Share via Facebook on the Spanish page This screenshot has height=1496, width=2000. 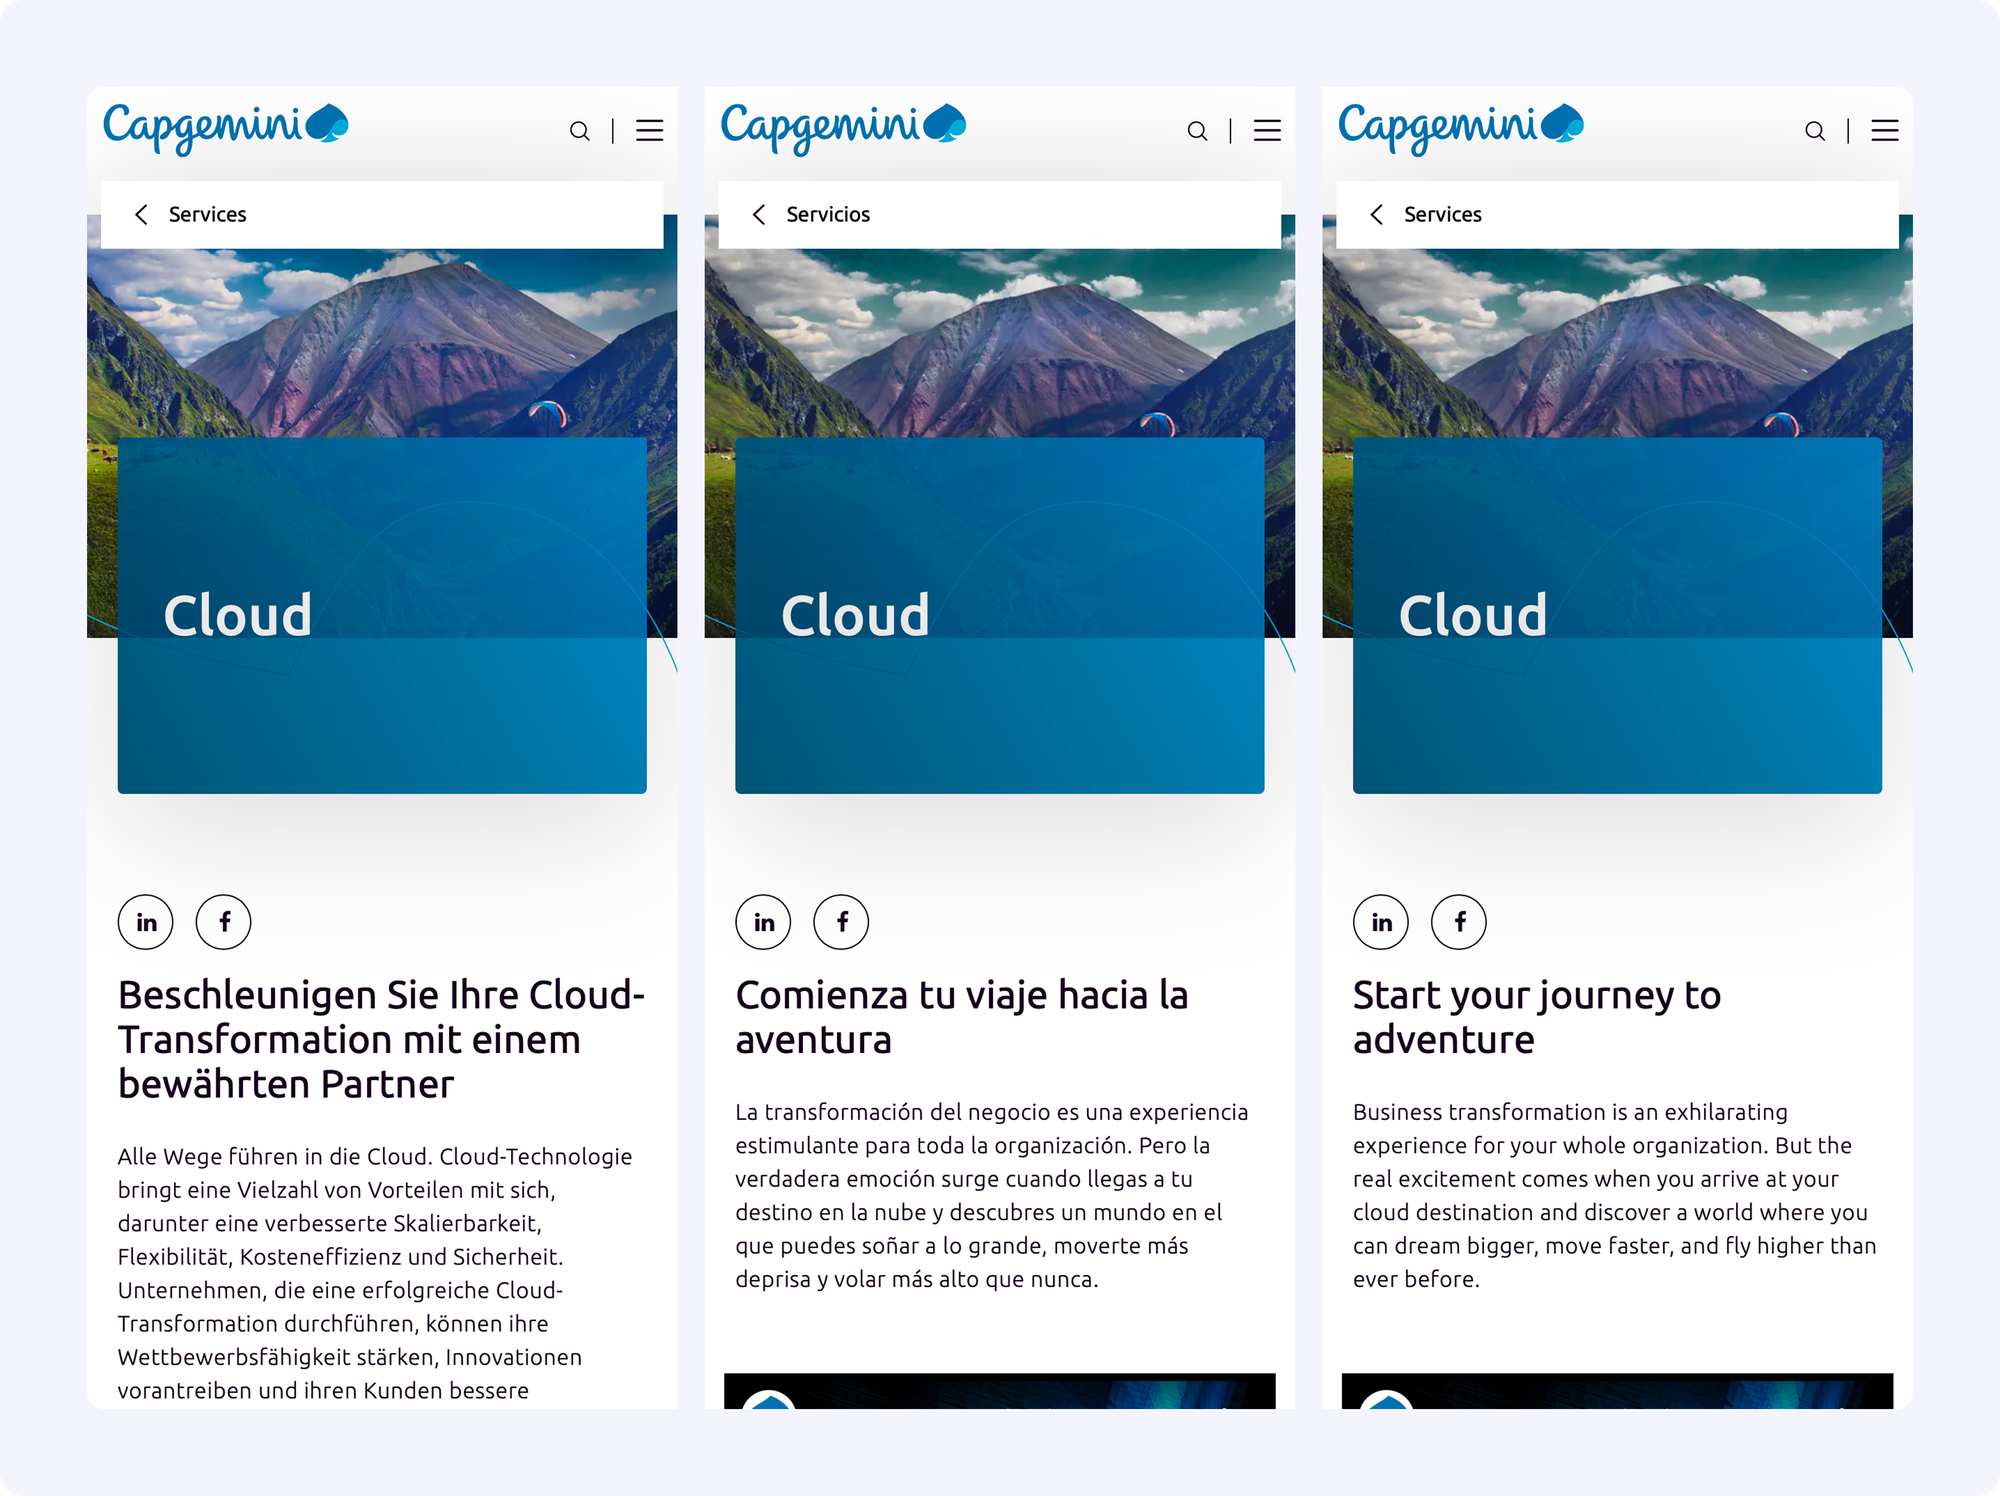point(841,922)
